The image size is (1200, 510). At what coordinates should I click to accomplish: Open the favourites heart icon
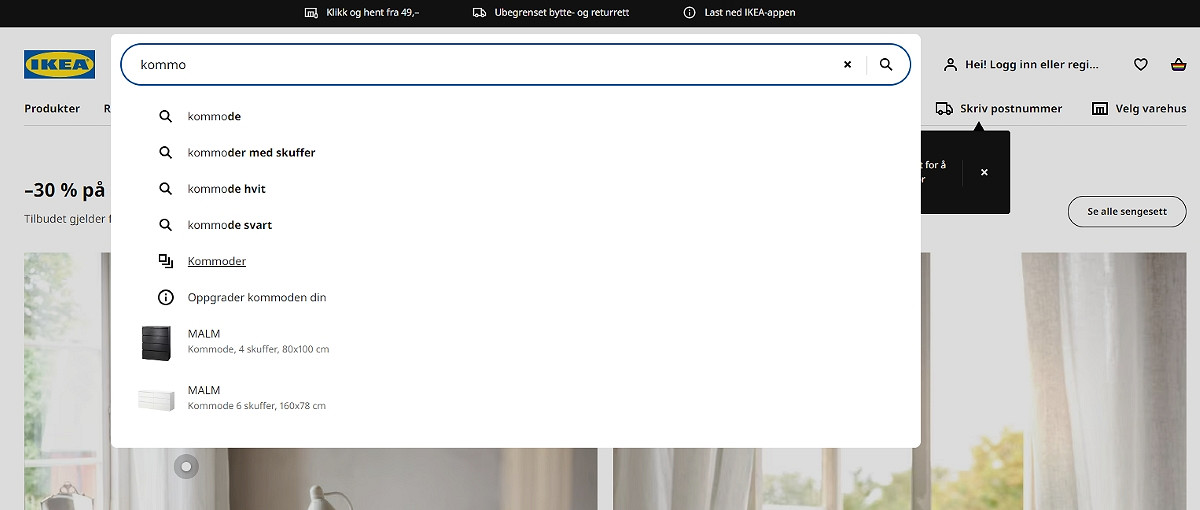point(1141,64)
